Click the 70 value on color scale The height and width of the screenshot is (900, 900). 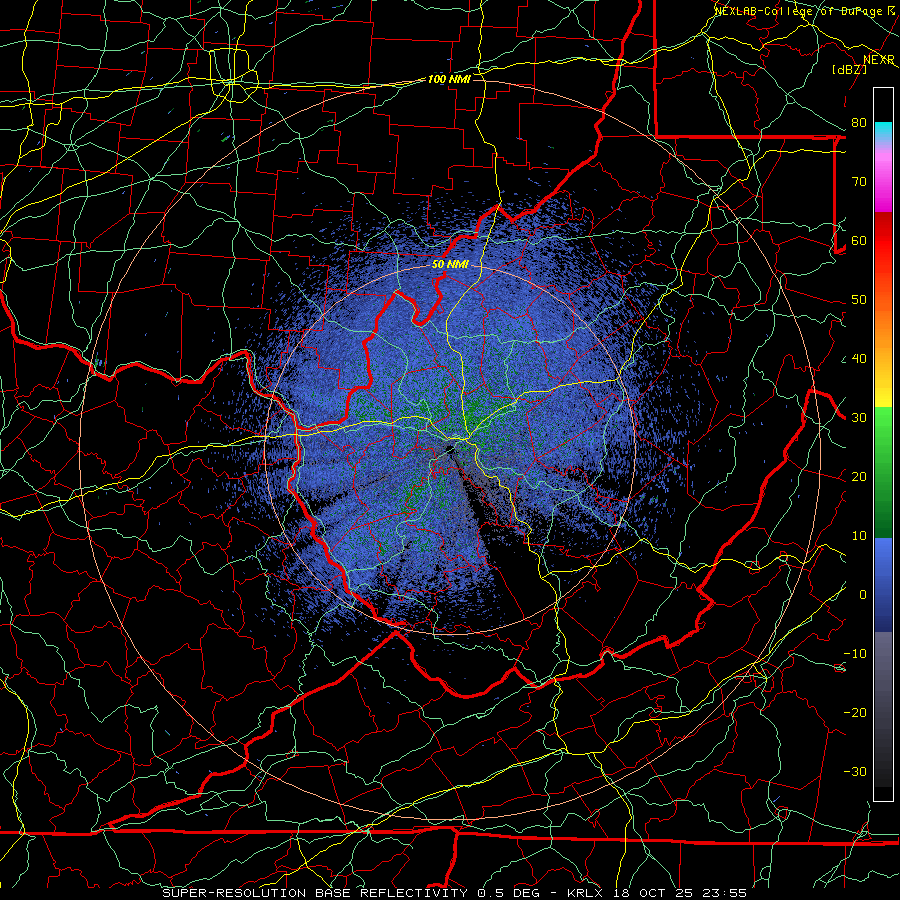[x=859, y=181]
